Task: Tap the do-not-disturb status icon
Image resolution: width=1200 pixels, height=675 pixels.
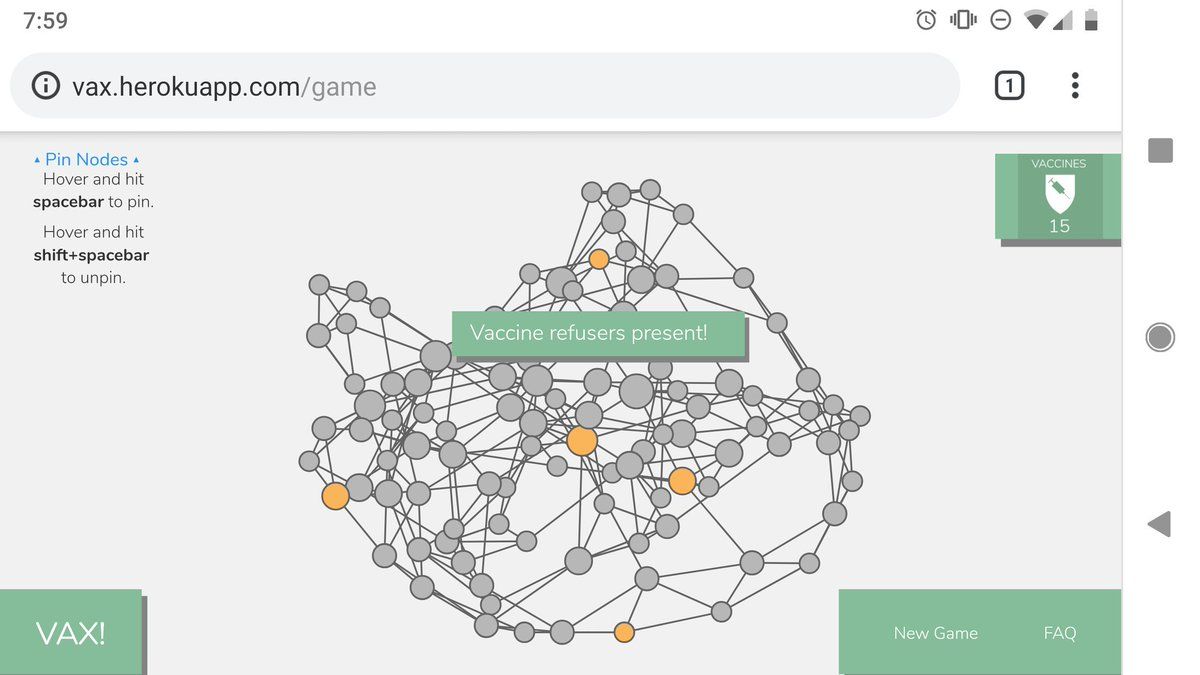Action: (x=1000, y=20)
